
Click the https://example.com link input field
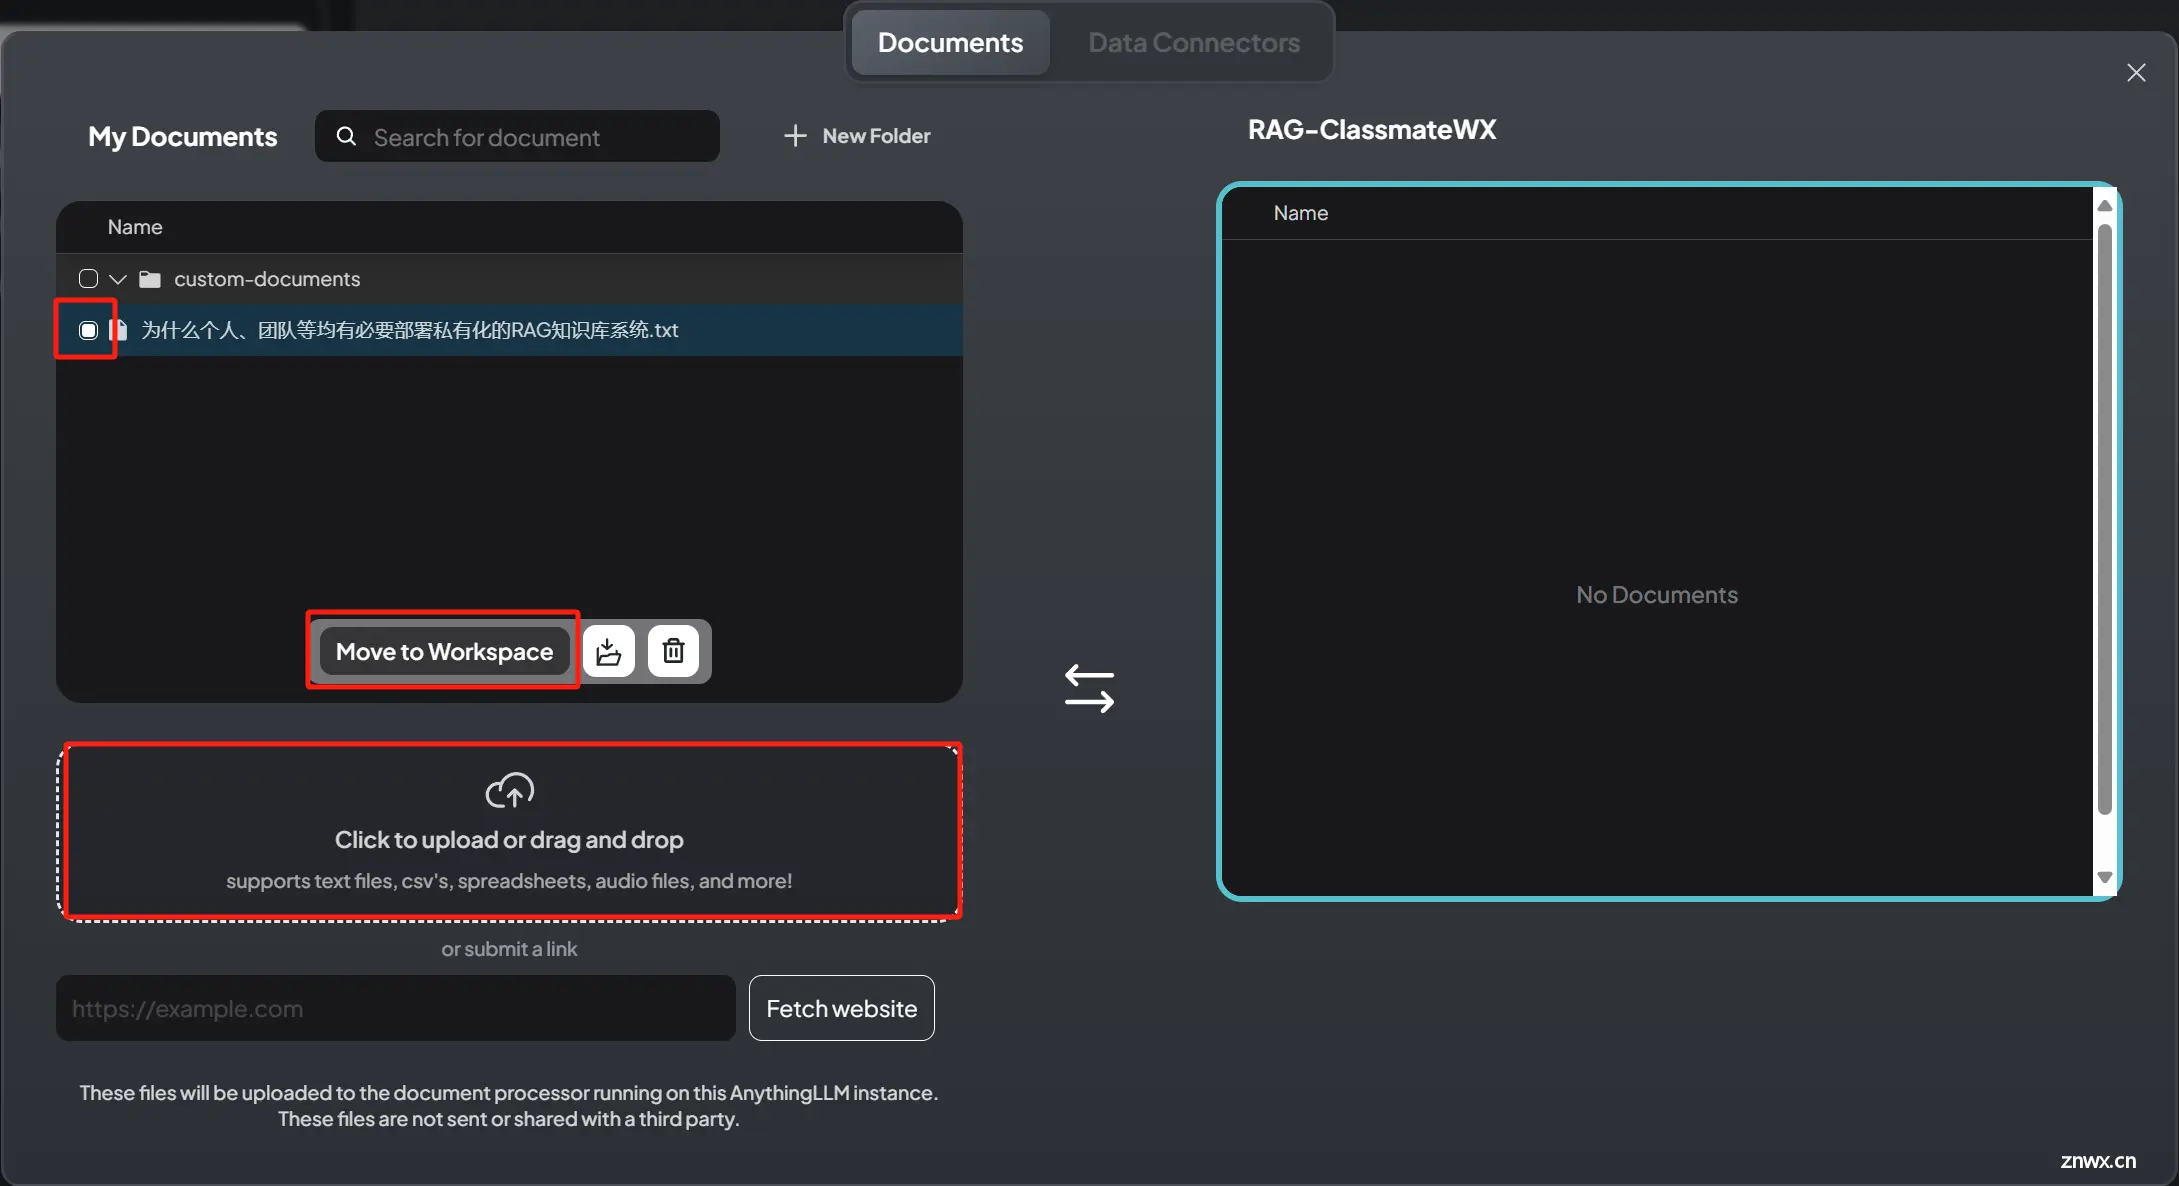[396, 1008]
